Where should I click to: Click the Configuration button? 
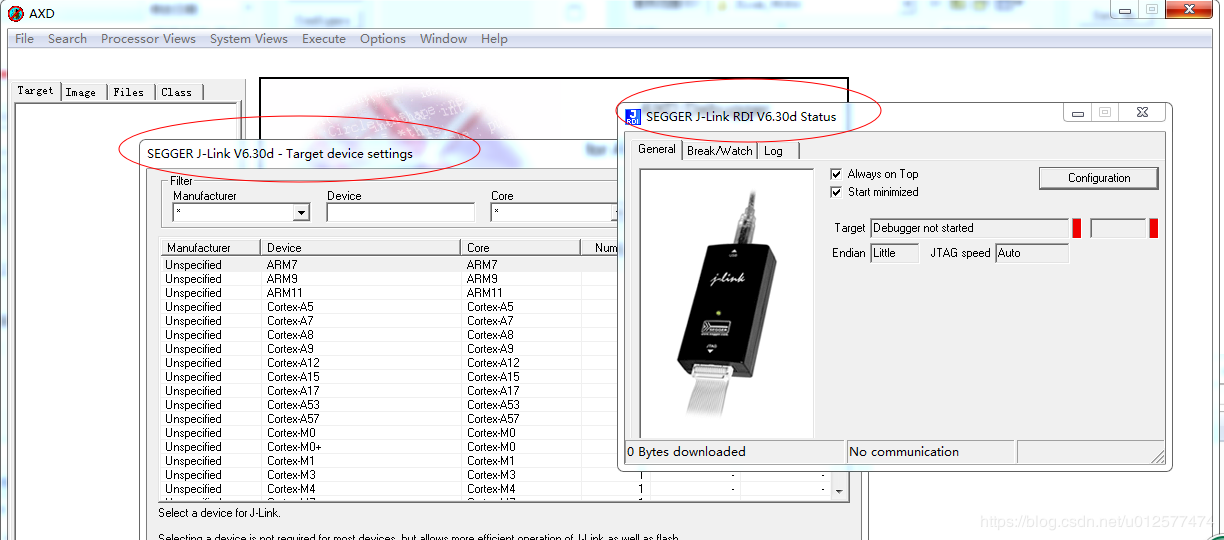coord(1099,178)
